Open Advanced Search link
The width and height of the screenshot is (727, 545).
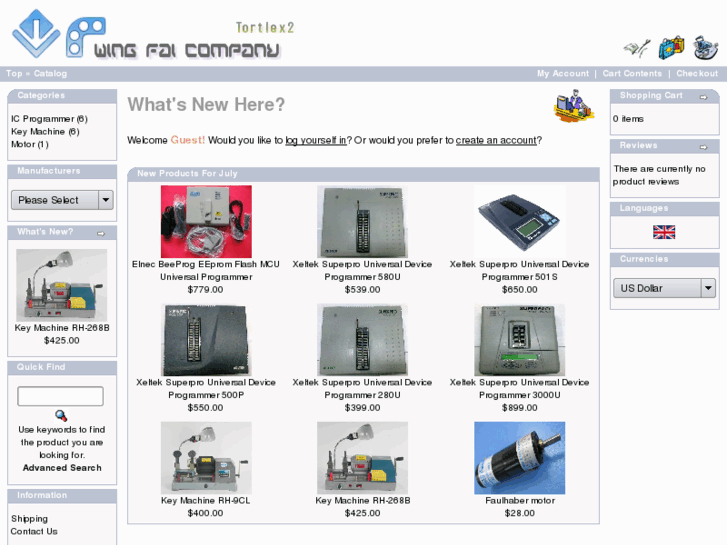click(62, 468)
